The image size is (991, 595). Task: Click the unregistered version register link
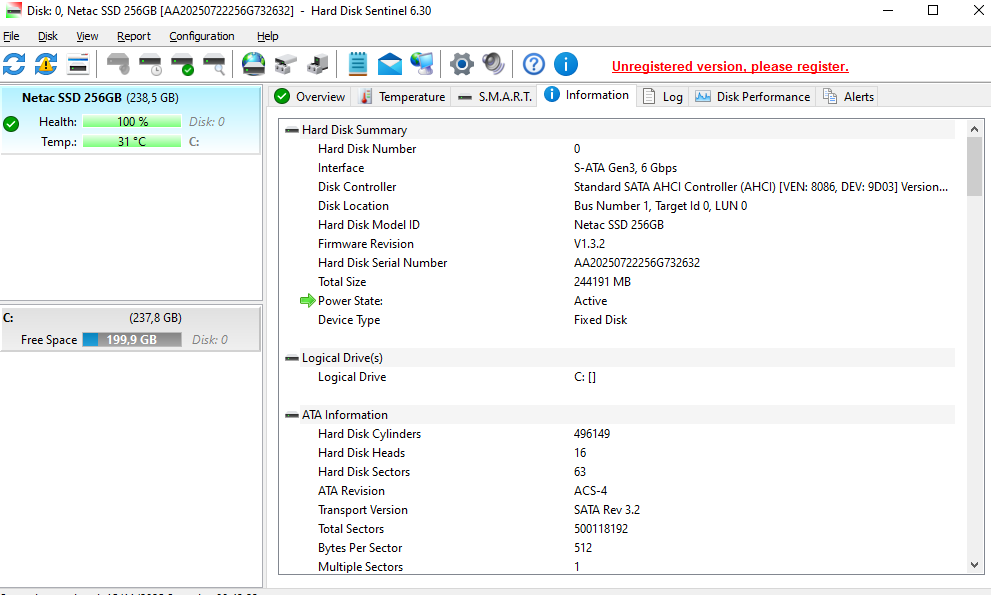pyautogui.click(x=730, y=67)
